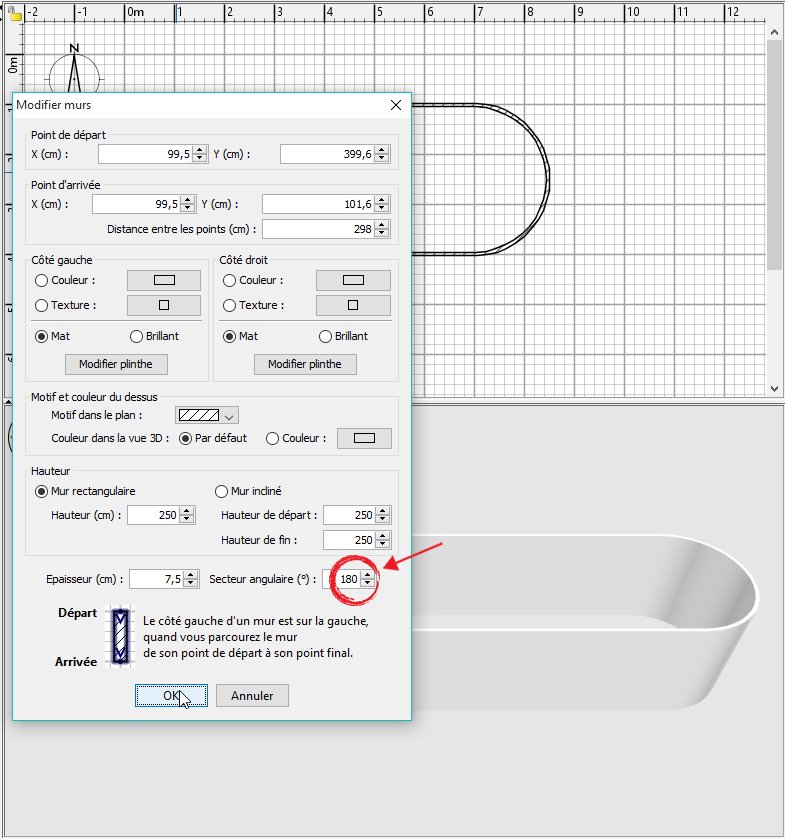This screenshot has width=785, height=839.
Task: Click the Hauteur de fin field
Action: pyautogui.click(x=349, y=540)
